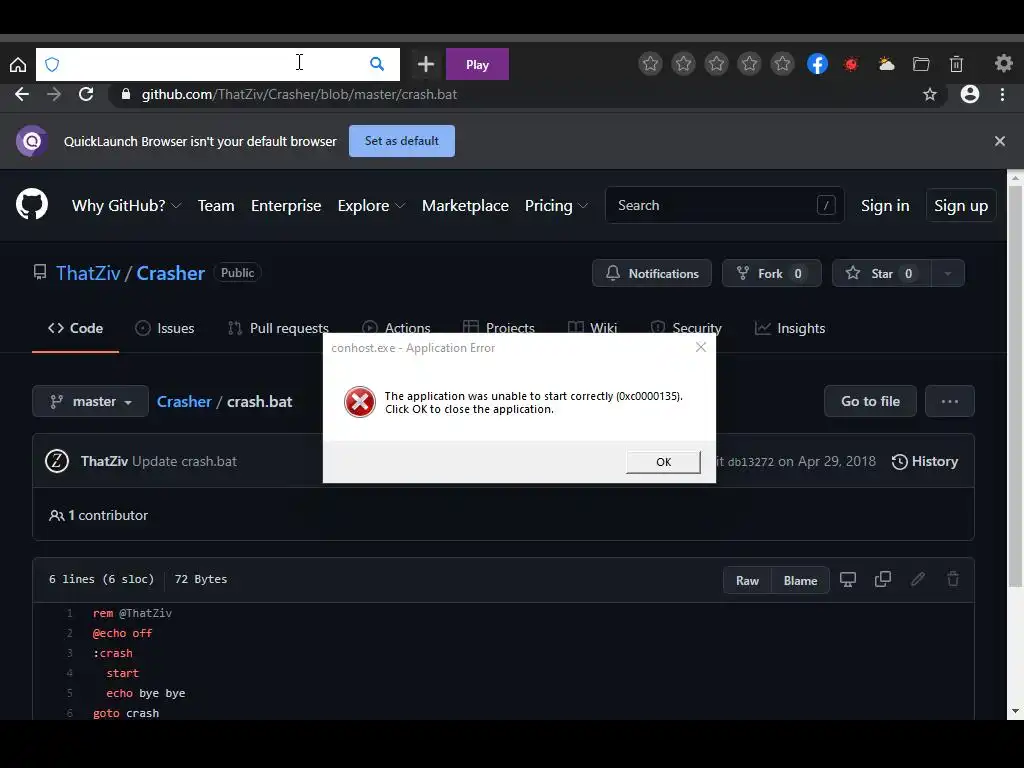Open browser settings gear icon
Image resolution: width=1024 pixels, height=768 pixels.
[1004, 63]
